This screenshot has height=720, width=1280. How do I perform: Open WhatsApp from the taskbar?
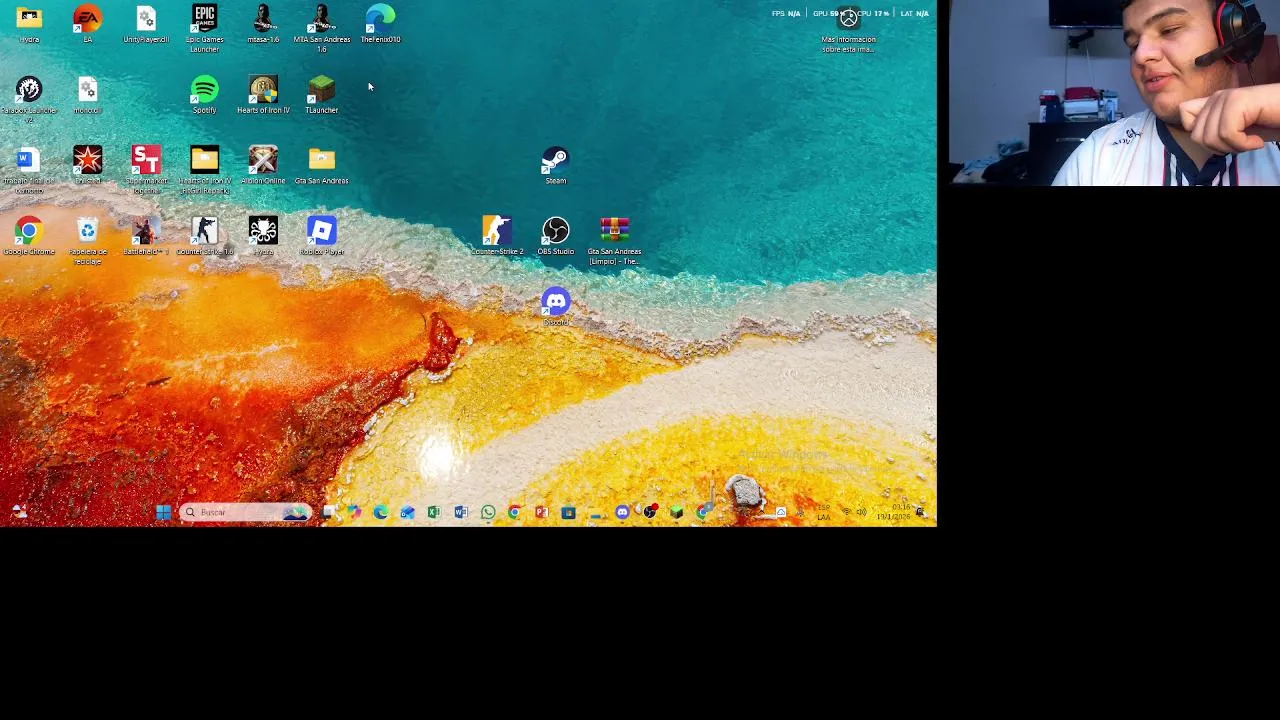click(488, 512)
